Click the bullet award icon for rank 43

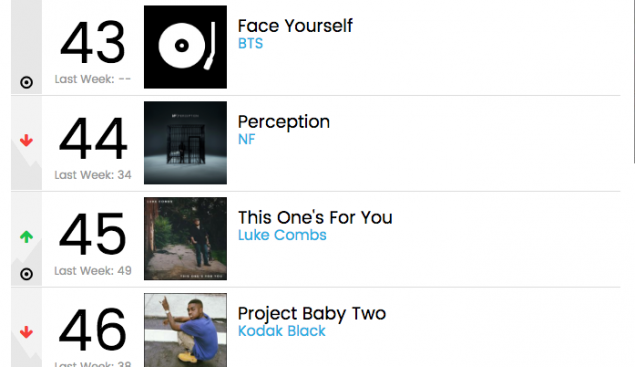pos(26,83)
